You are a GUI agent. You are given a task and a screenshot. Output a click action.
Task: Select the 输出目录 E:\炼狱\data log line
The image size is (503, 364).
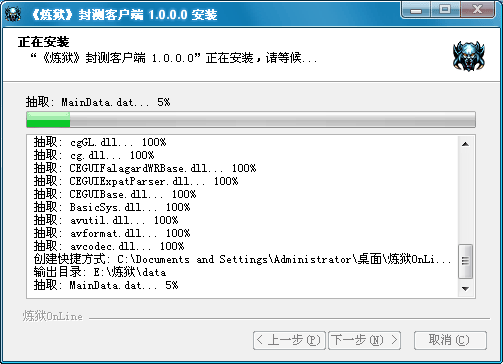coord(100,272)
